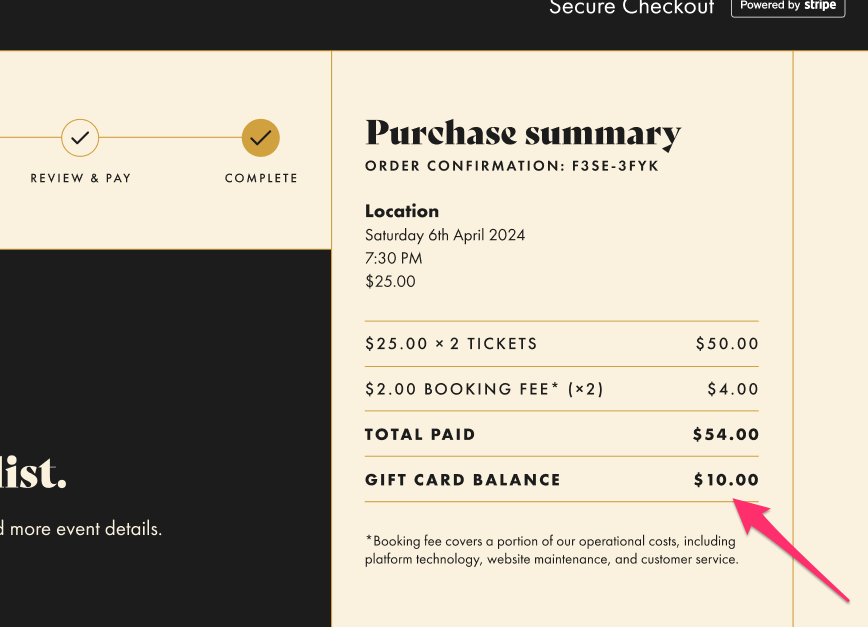Click the $4.00 booking fee amount
868x627 pixels.
pos(733,389)
